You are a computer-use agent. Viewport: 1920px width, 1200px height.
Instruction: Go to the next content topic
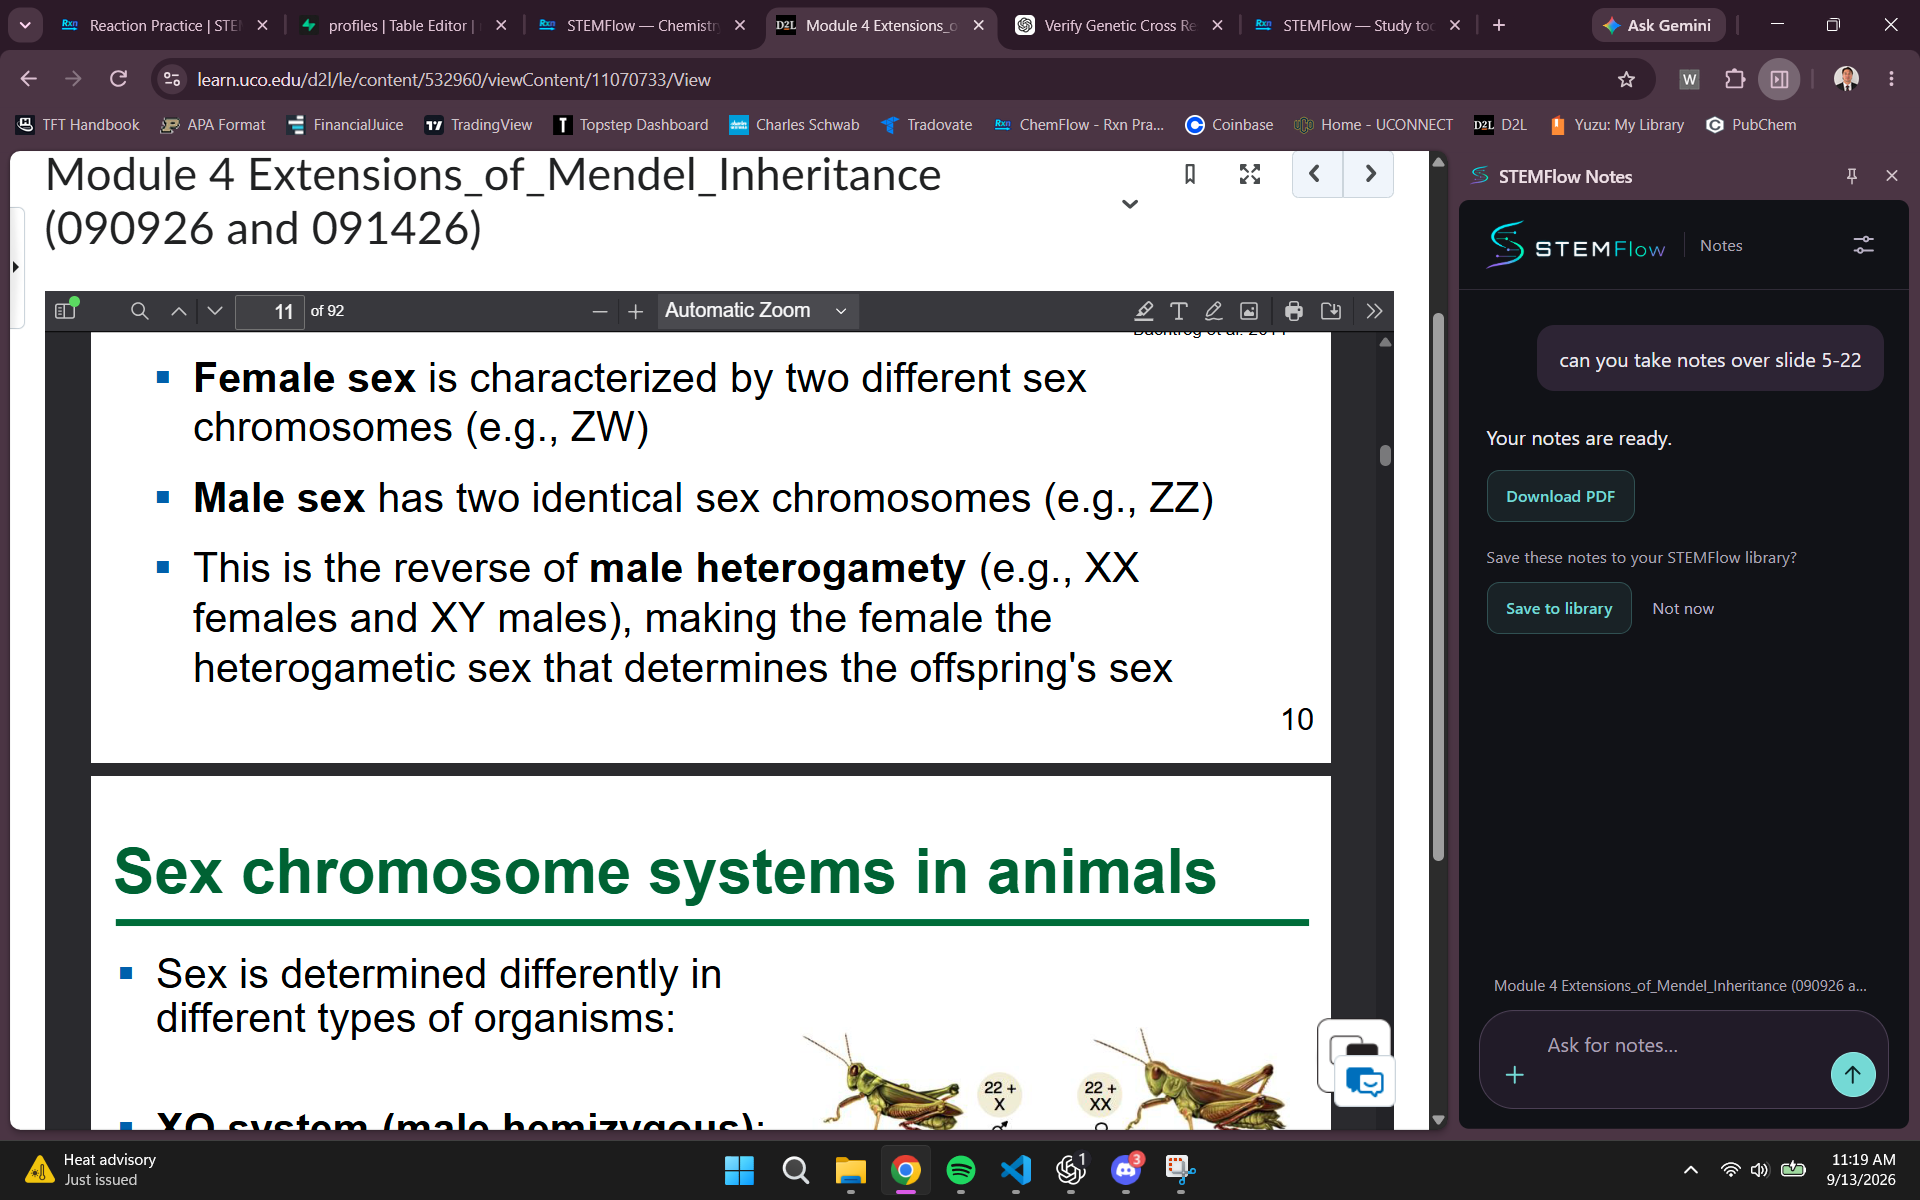1369,174
